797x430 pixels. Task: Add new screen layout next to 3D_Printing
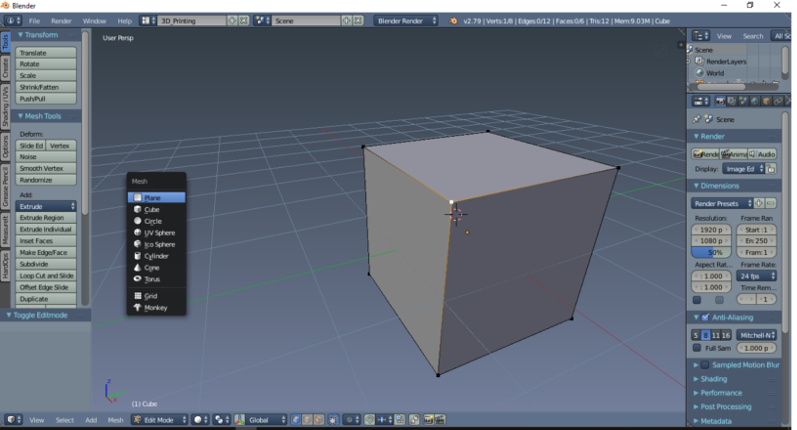pos(232,21)
